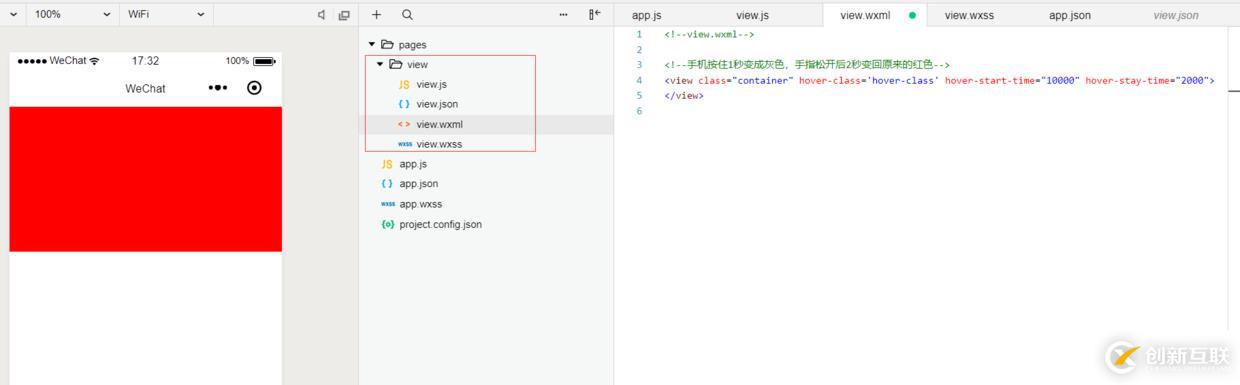Image resolution: width=1240 pixels, height=385 pixels.
Task: Click the simulator battery icon
Action: pos(264,61)
